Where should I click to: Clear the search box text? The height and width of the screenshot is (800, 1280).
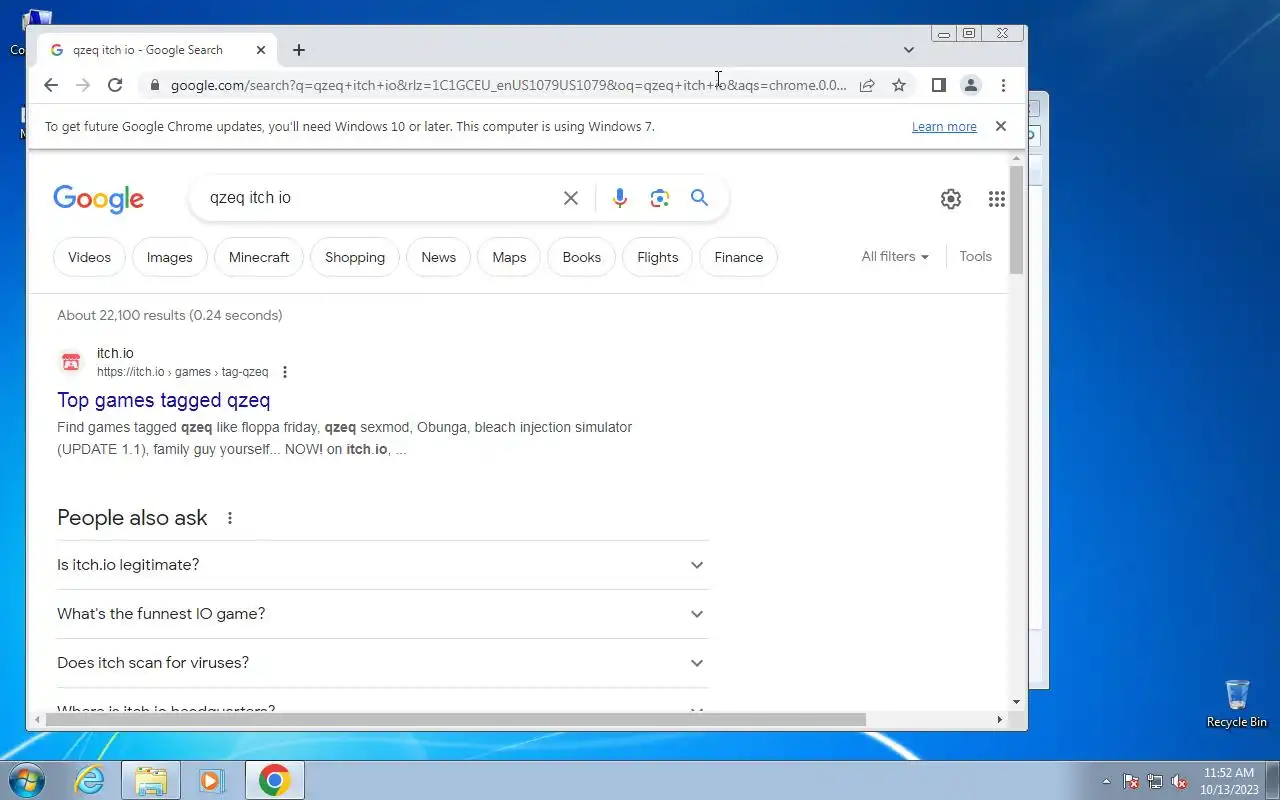pos(571,198)
